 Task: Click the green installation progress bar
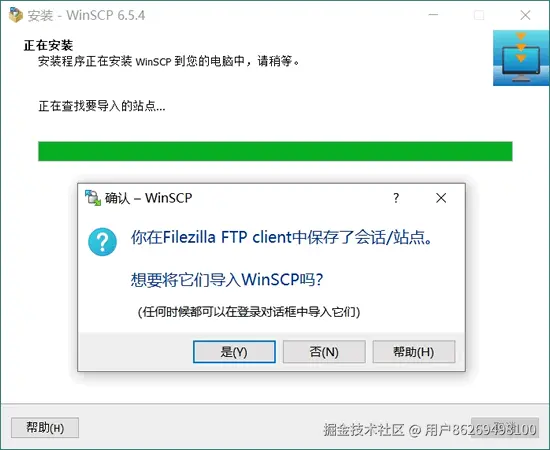pos(275,151)
